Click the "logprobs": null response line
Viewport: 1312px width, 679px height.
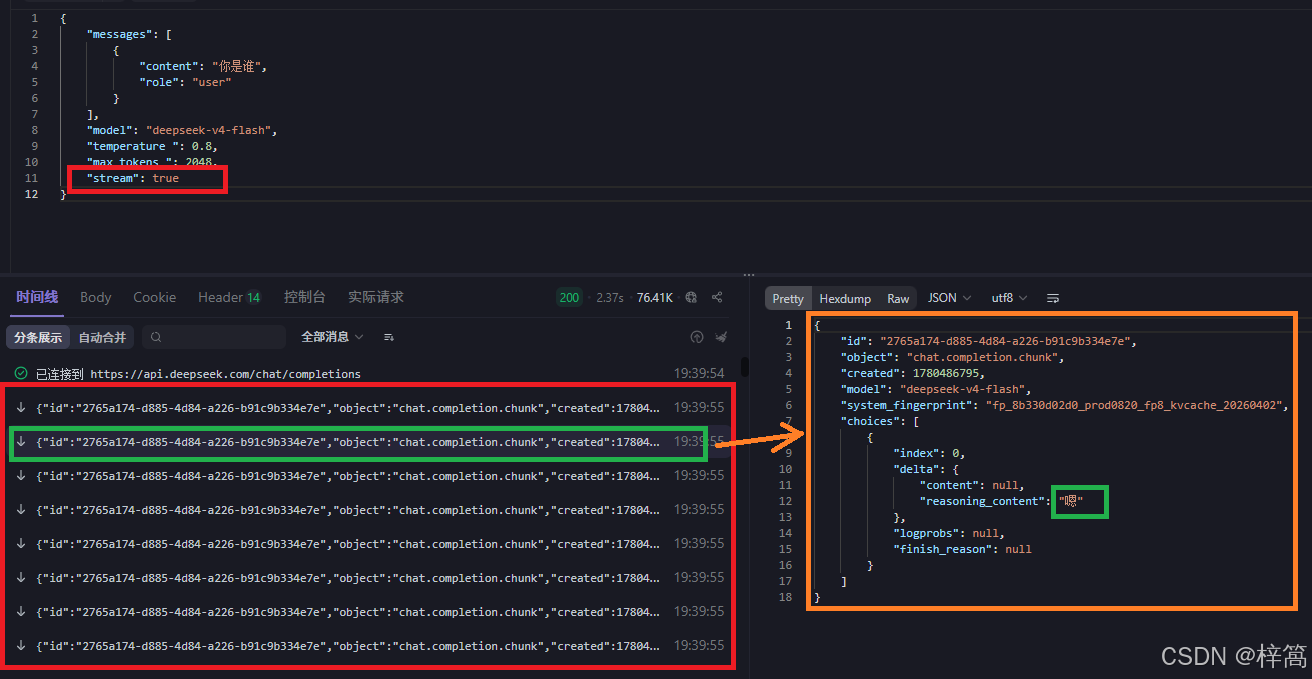pyautogui.click(x=948, y=533)
